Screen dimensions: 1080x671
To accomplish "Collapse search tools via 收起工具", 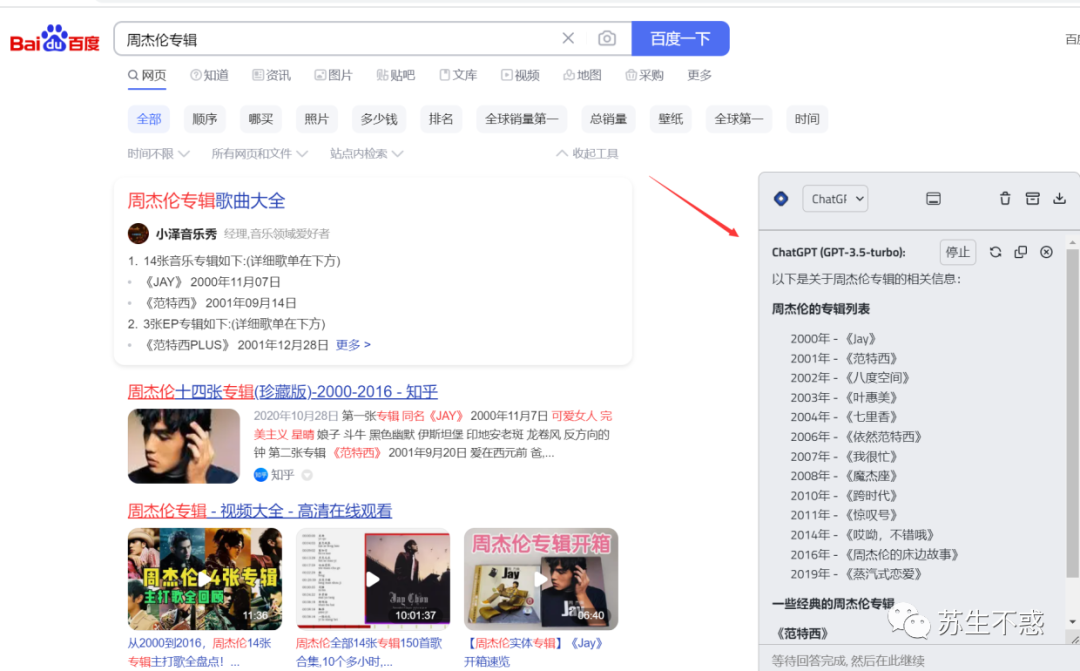I will pyautogui.click(x=588, y=154).
